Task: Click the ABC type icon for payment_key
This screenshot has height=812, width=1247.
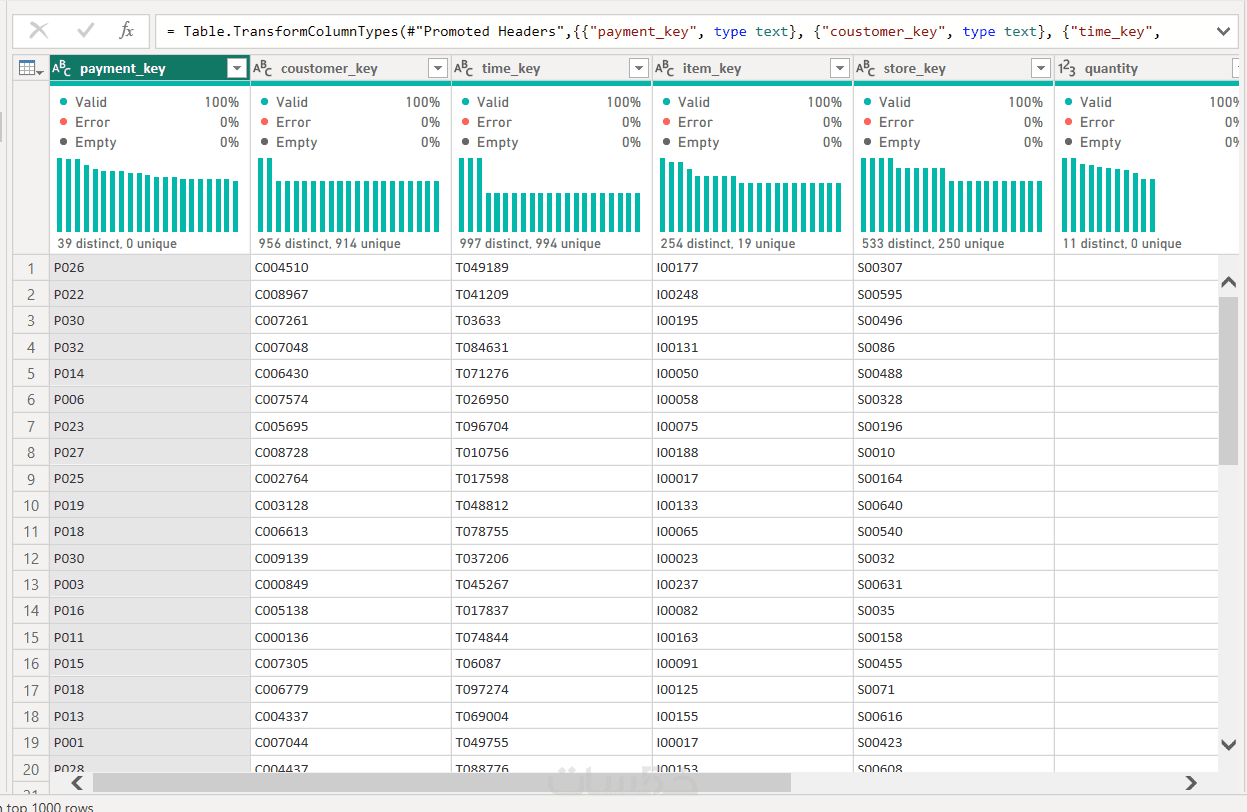Action: click(62, 68)
